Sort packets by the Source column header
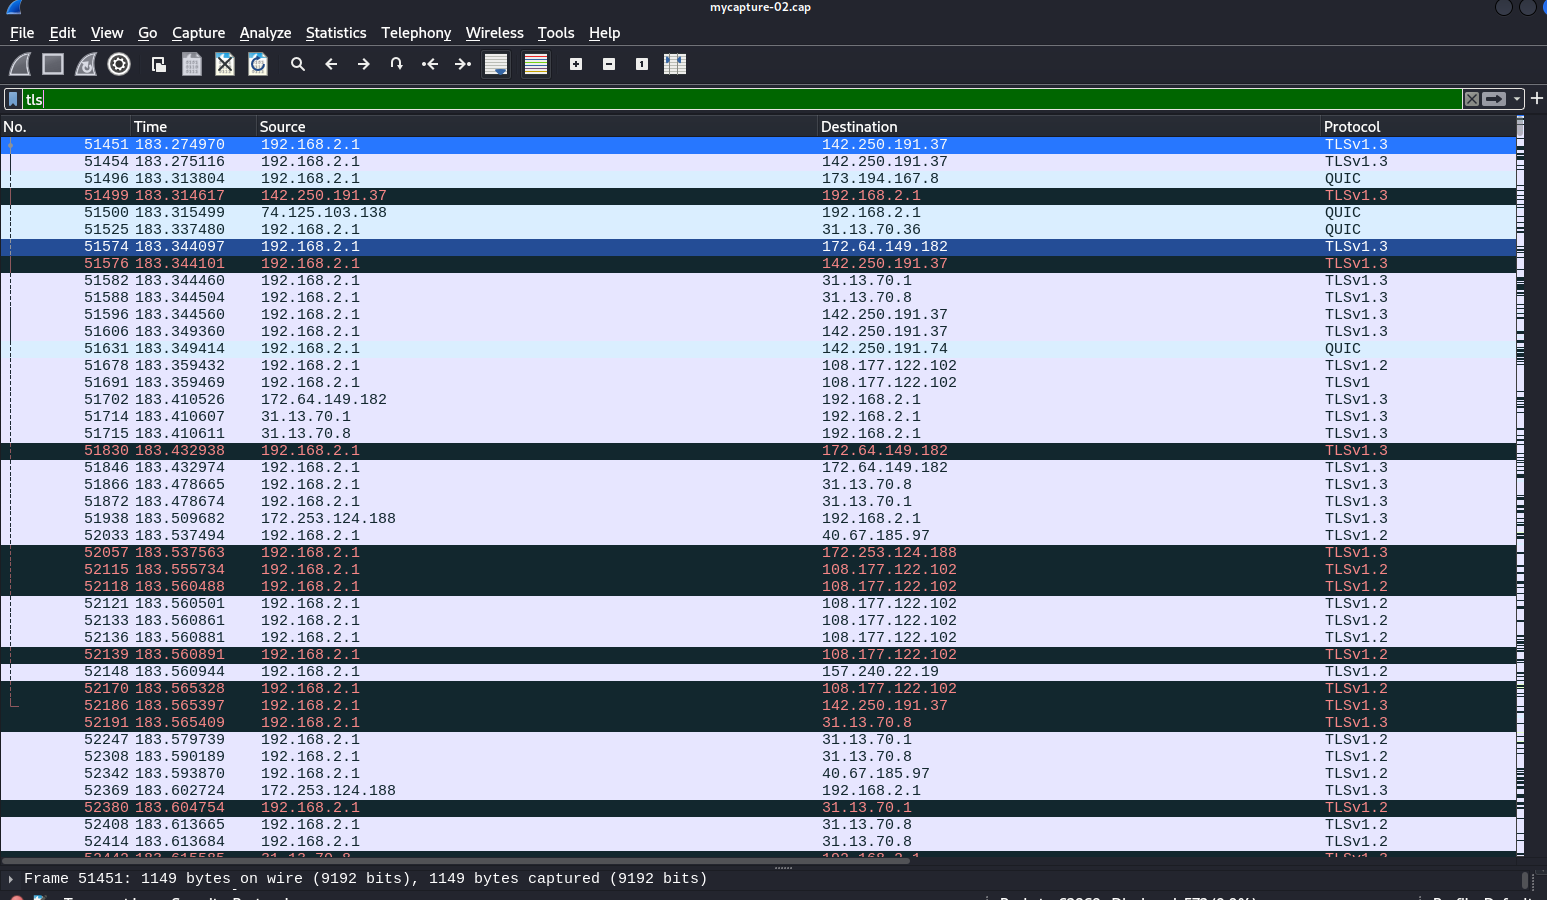1547x900 pixels. 282,127
